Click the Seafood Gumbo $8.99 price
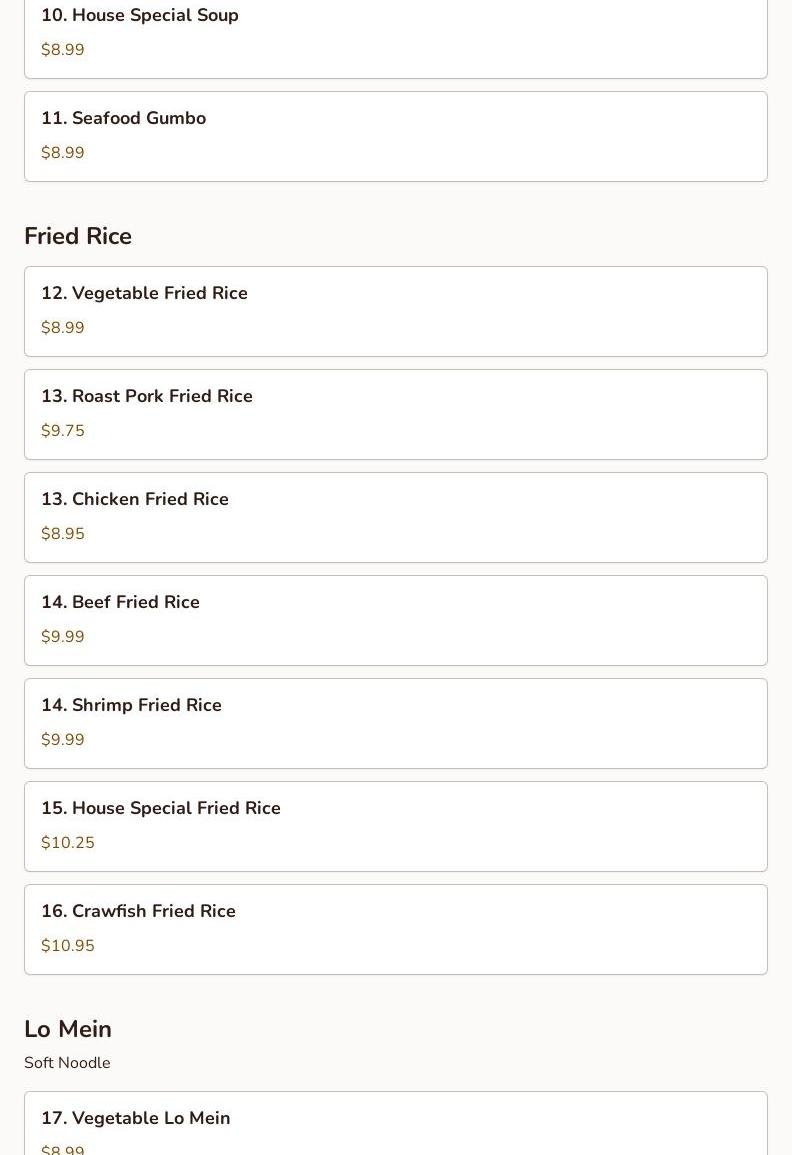The width and height of the screenshot is (792, 1155). [x=63, y=153]
